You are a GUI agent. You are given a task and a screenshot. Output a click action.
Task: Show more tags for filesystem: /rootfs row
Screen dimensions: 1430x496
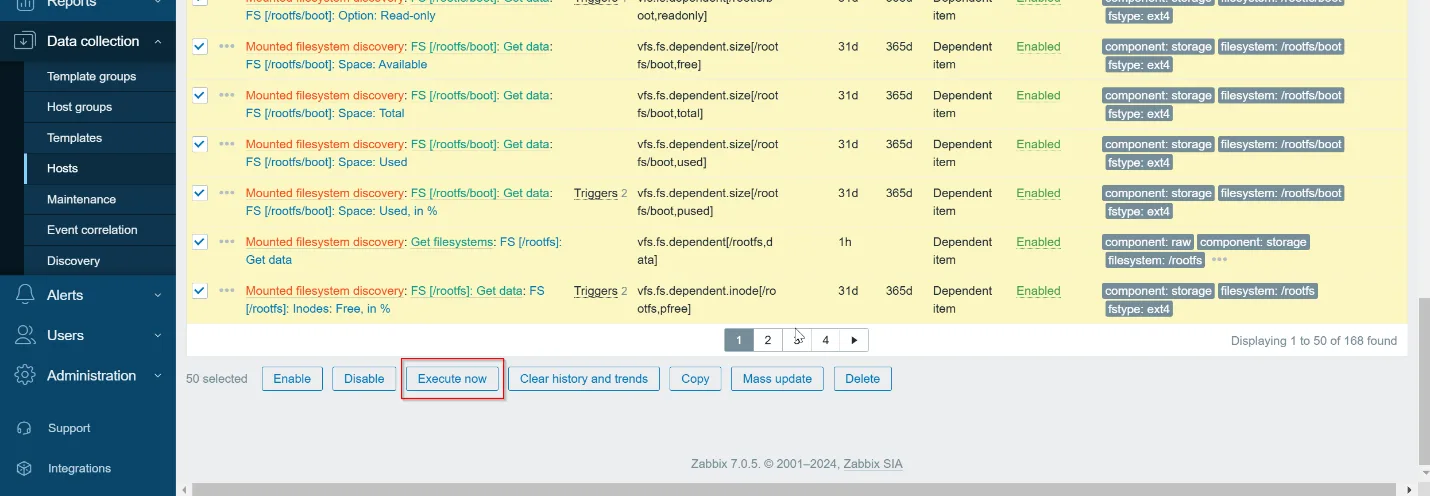(x=1219, y=260)
